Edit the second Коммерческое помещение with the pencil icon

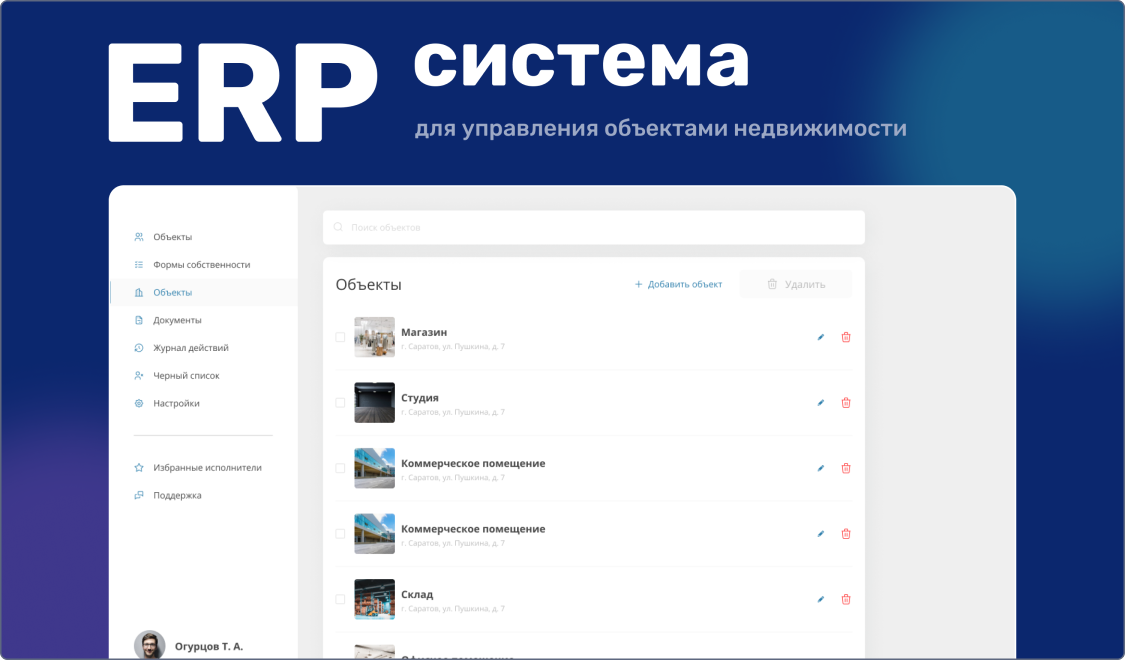[821, 534]
